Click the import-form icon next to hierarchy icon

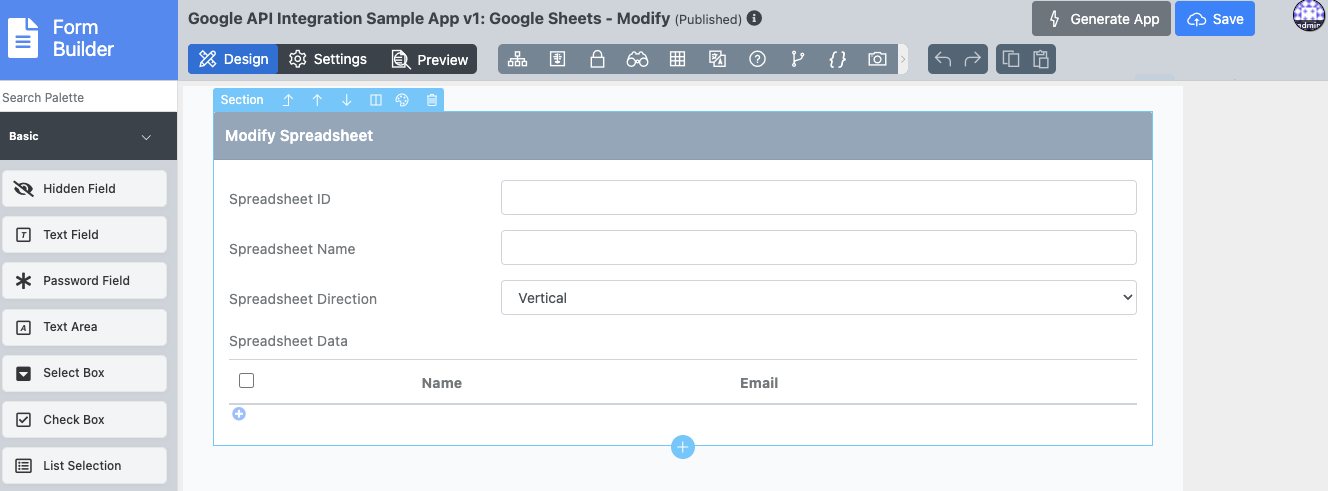(x=557, y=59)
